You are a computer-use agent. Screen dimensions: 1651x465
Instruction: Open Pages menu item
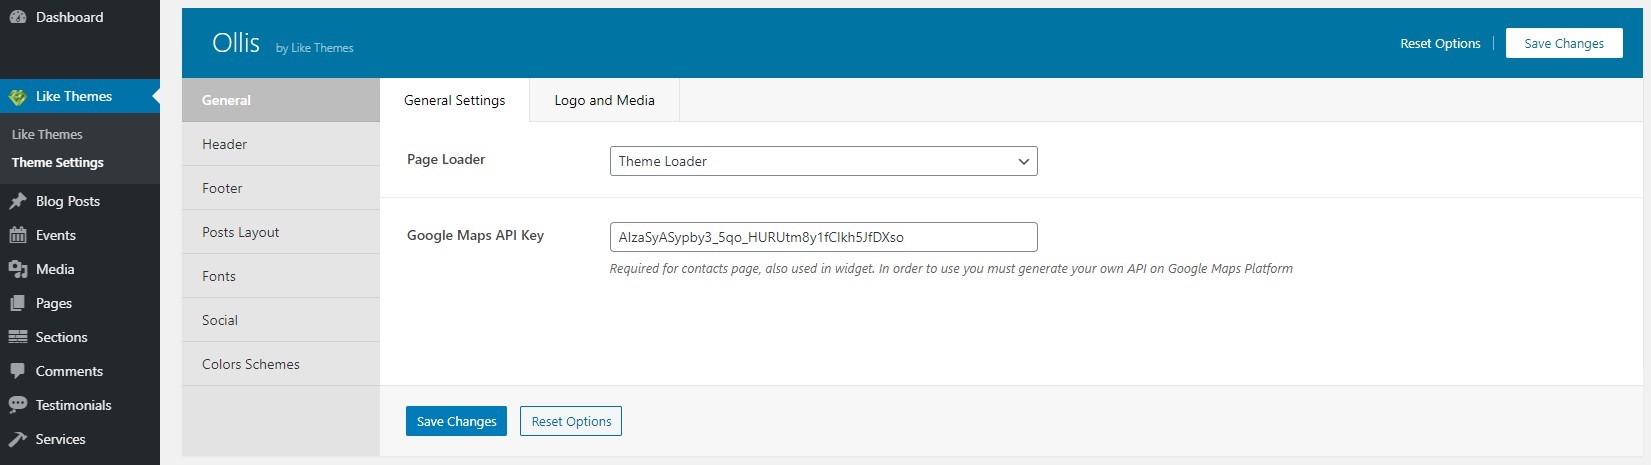80,303
